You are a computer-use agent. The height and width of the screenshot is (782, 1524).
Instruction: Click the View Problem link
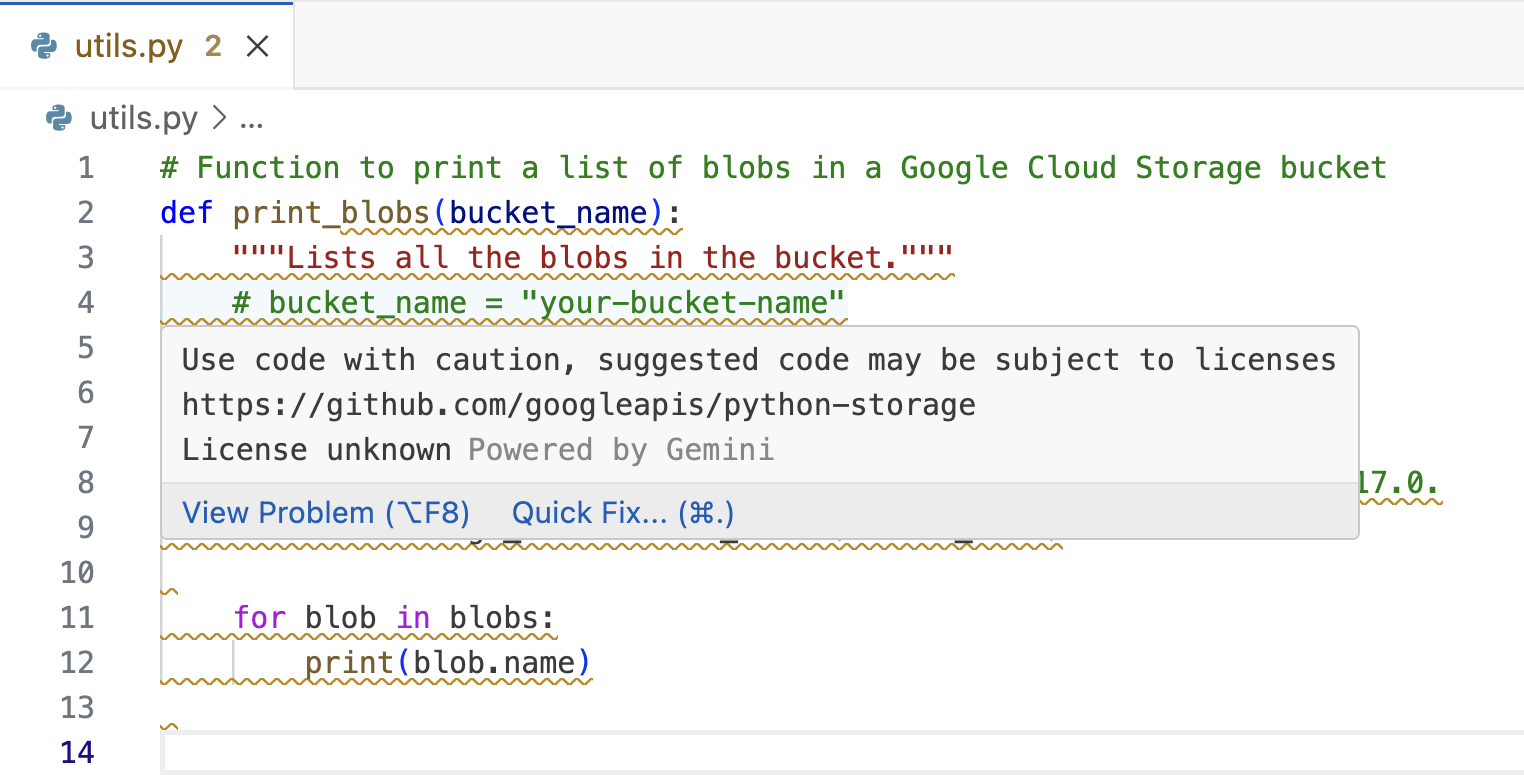point(325,513)
